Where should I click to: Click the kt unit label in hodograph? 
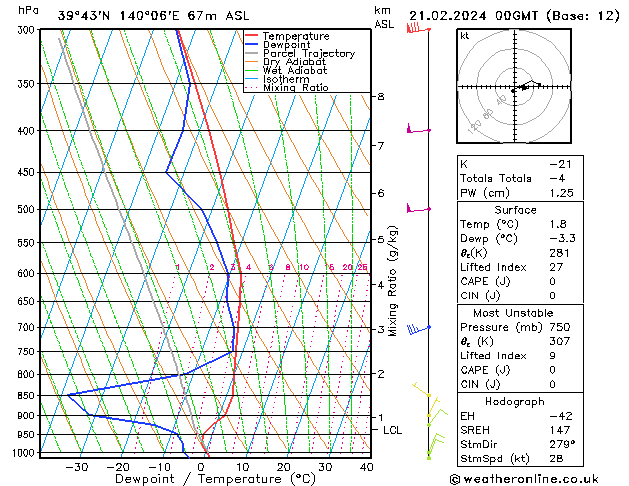[464, 36]
